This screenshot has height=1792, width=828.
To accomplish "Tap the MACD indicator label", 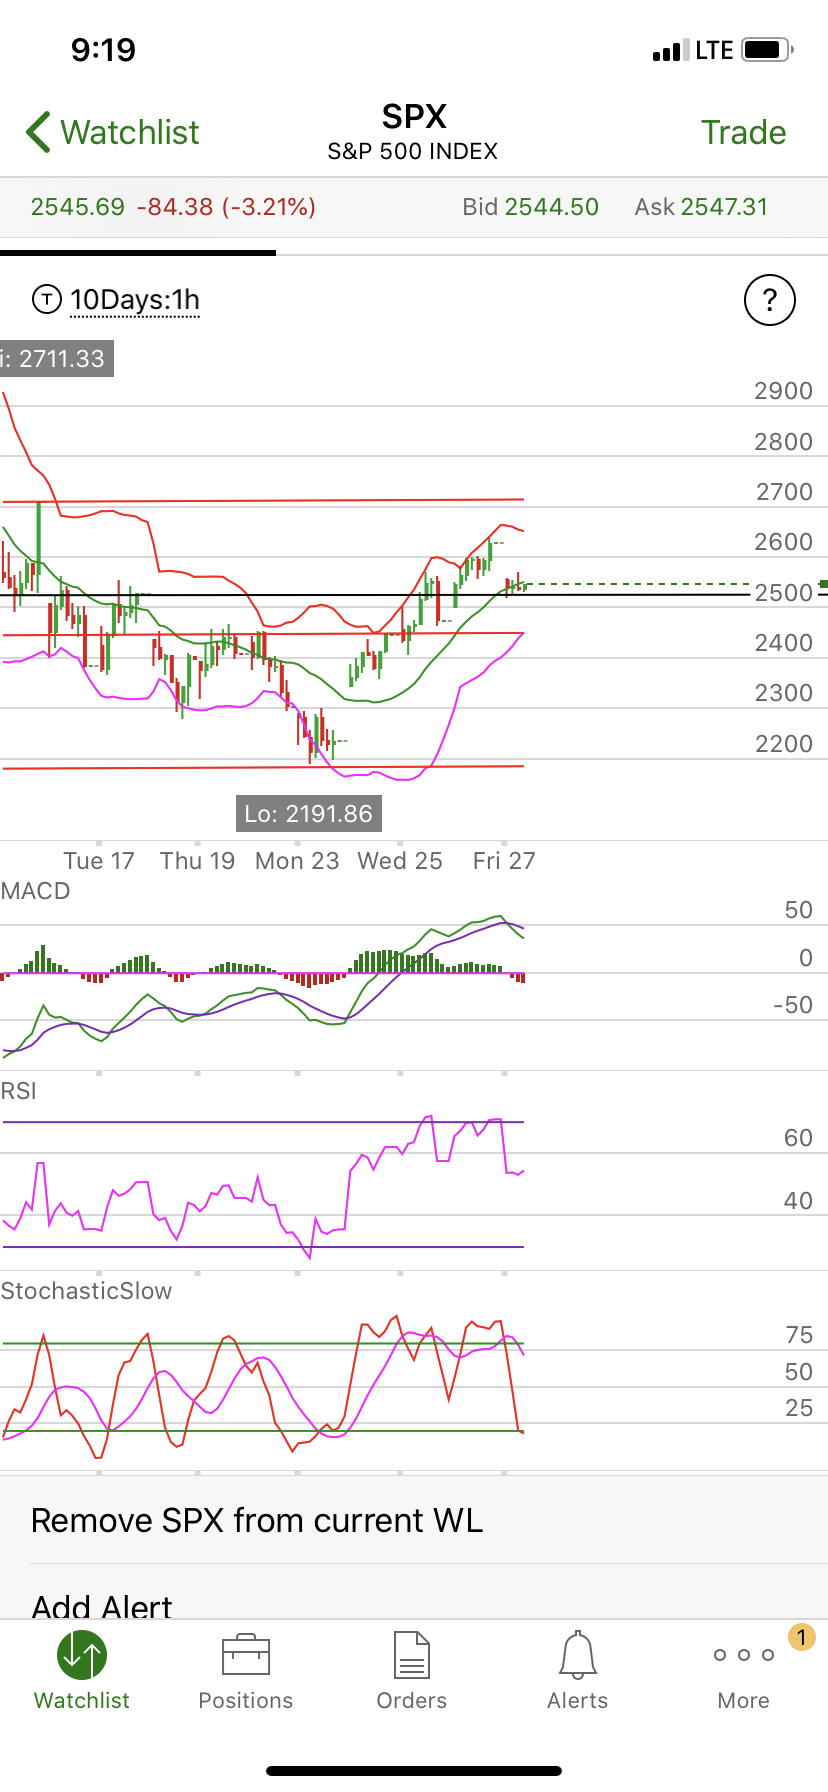I will [36, 891].
